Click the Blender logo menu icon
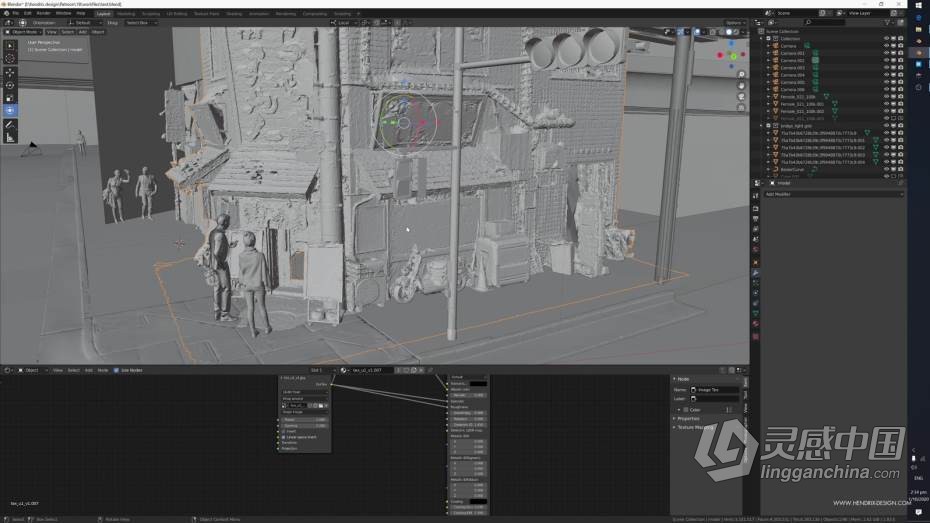The height and width of the screenshot is (523, 930). 6,13
